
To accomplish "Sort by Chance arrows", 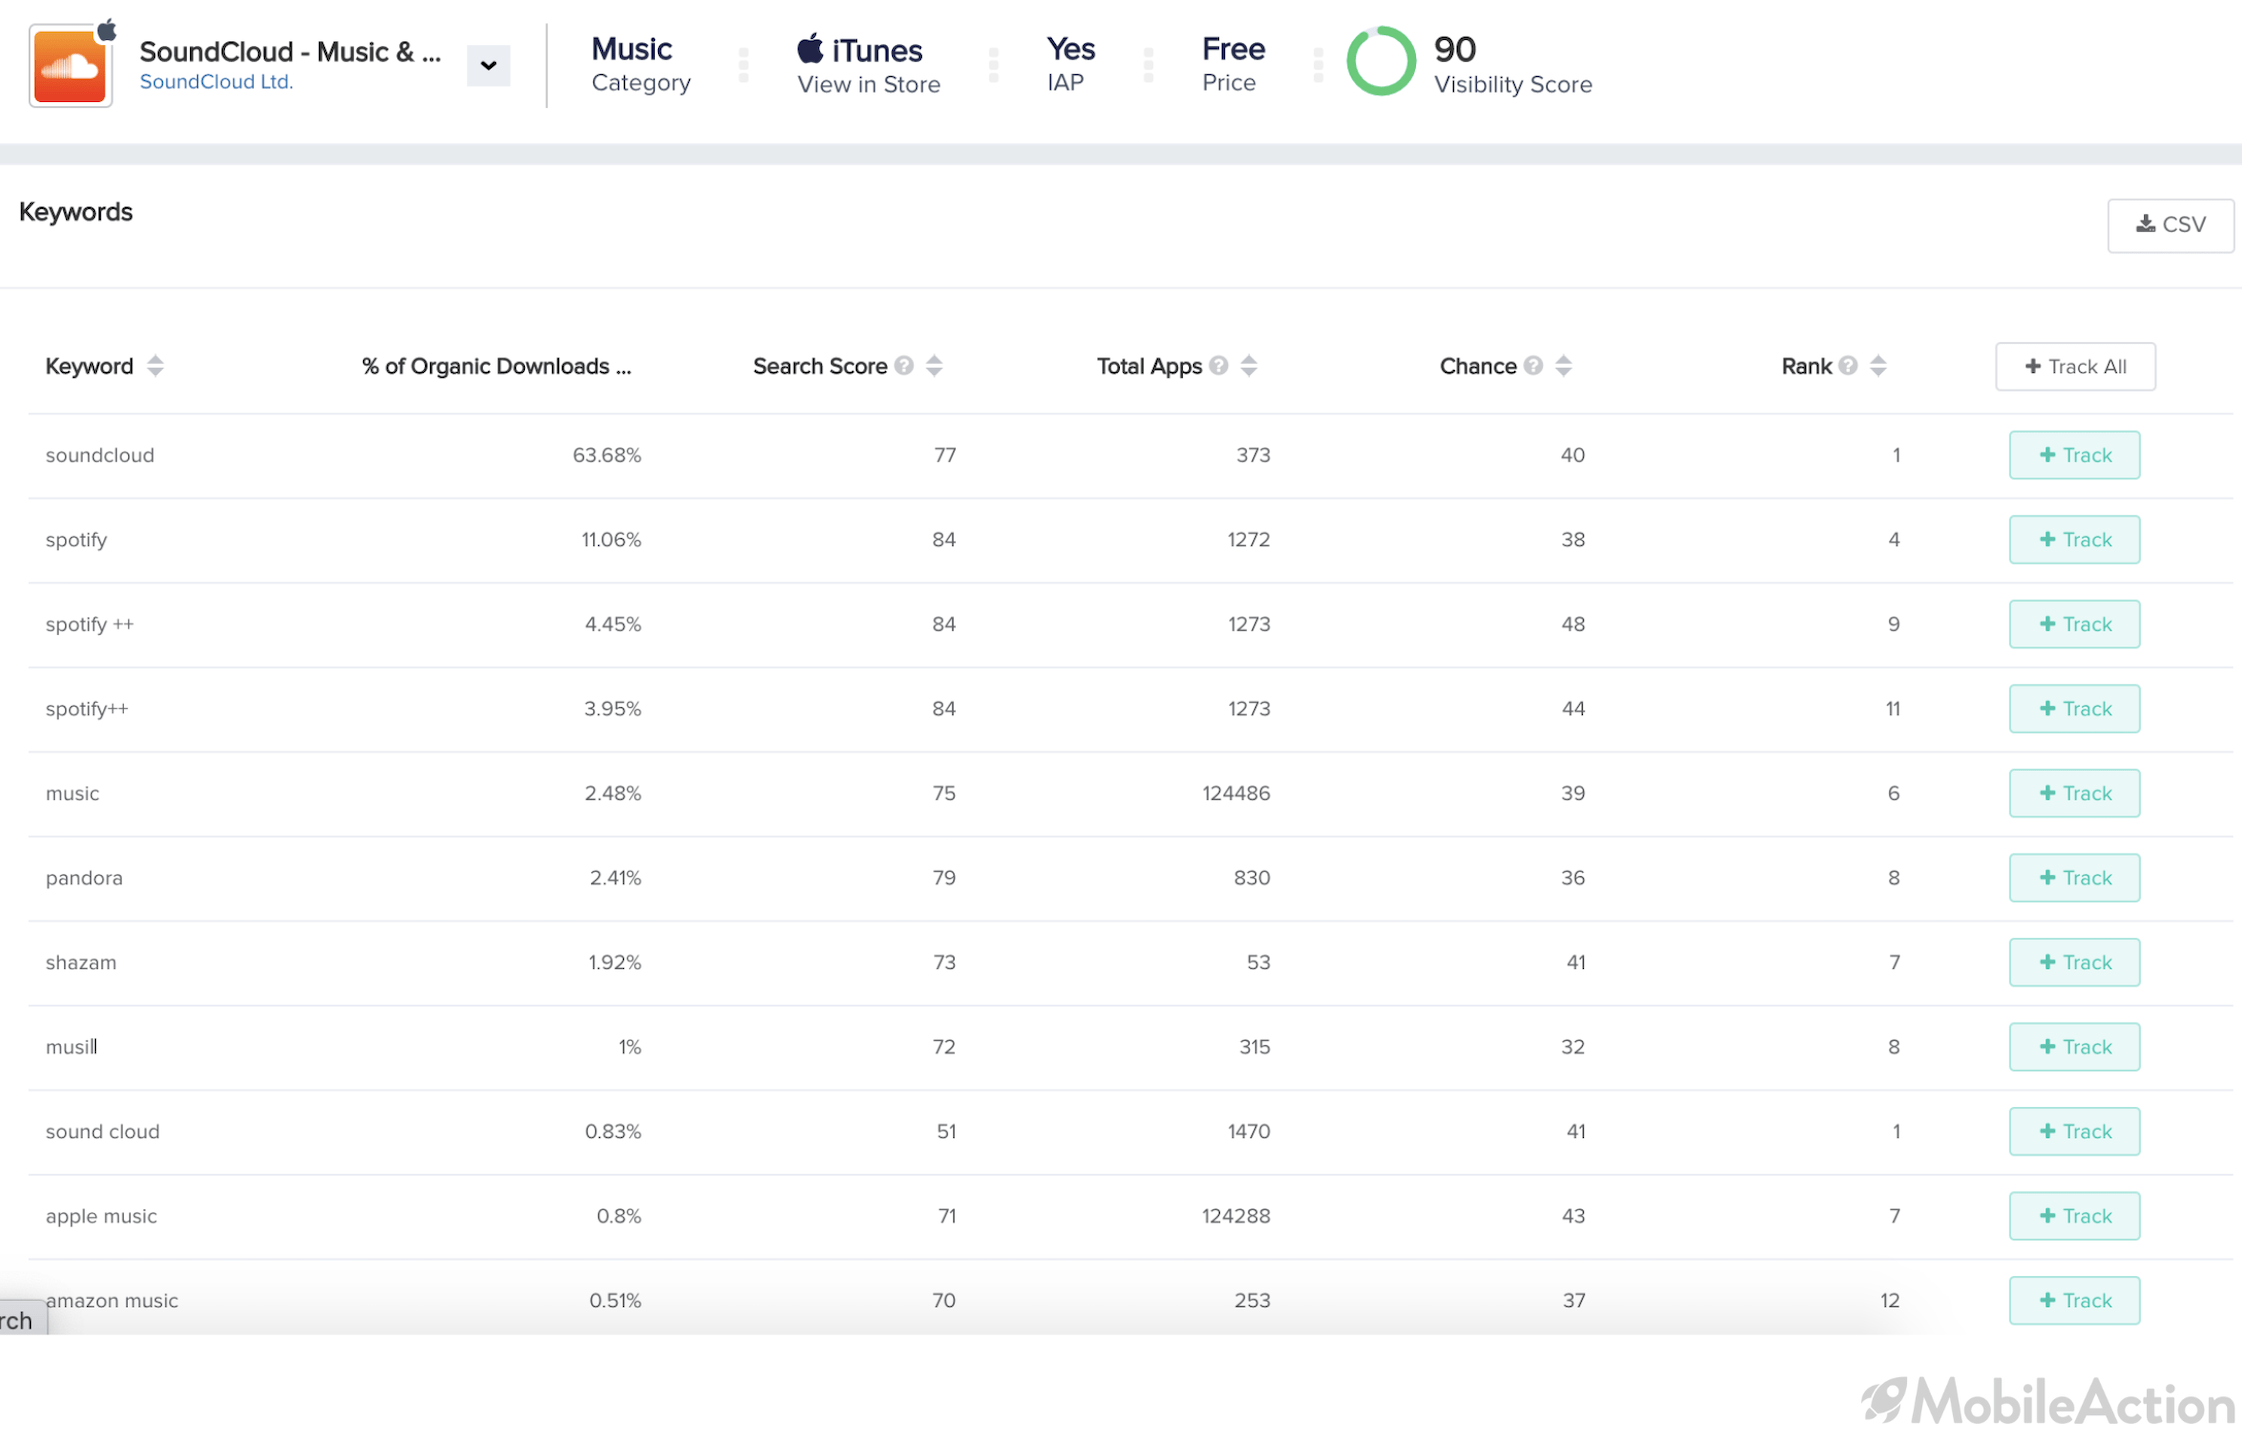I will pos(1564,366).
